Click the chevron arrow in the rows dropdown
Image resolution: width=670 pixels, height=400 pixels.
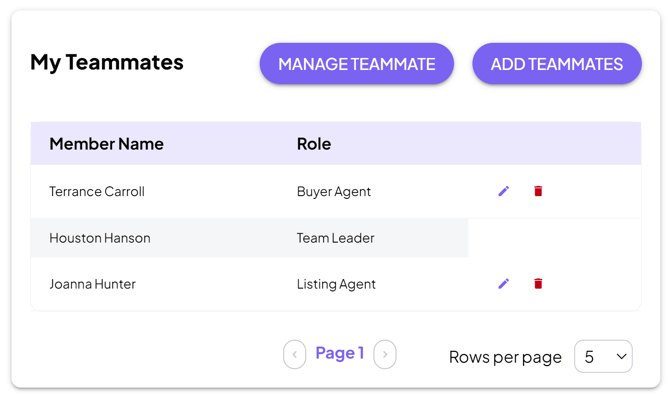(621, 356)
